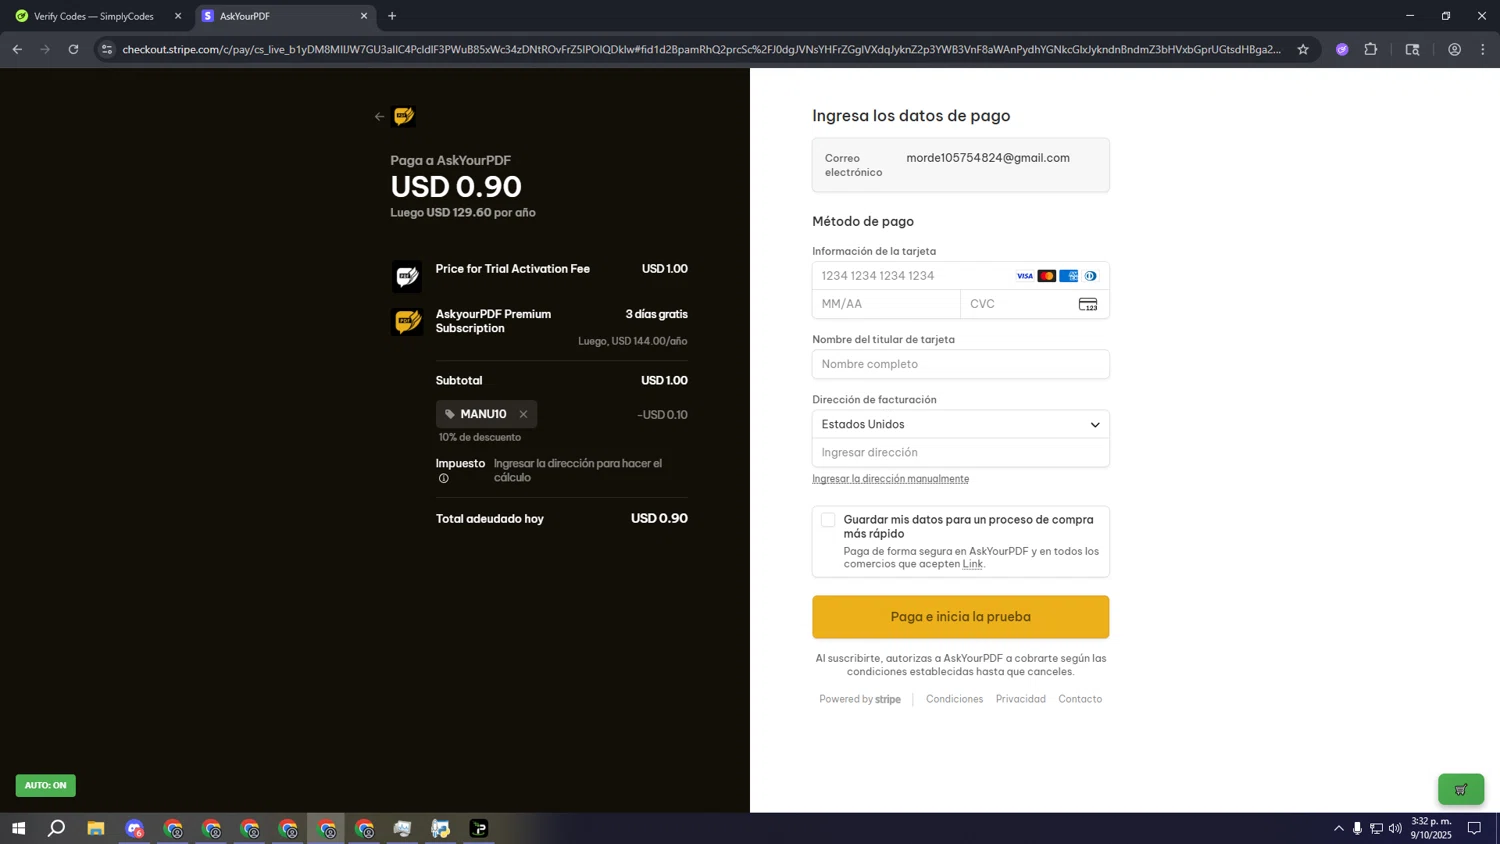The image size is (1500, 844).
Task: Click the Diners Club brand icon
Action: [x=1091, y=276]
